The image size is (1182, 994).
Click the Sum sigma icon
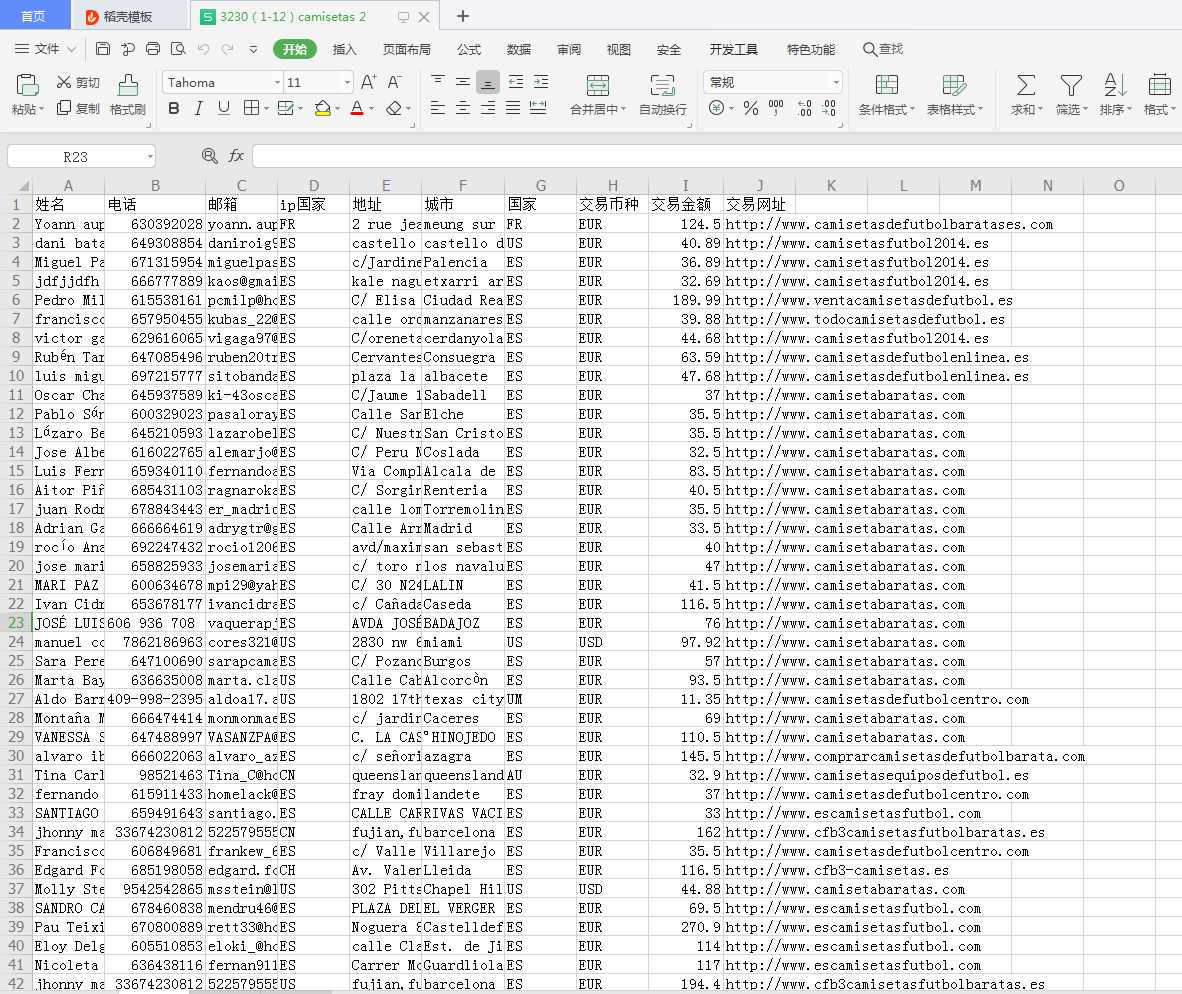1026,84
